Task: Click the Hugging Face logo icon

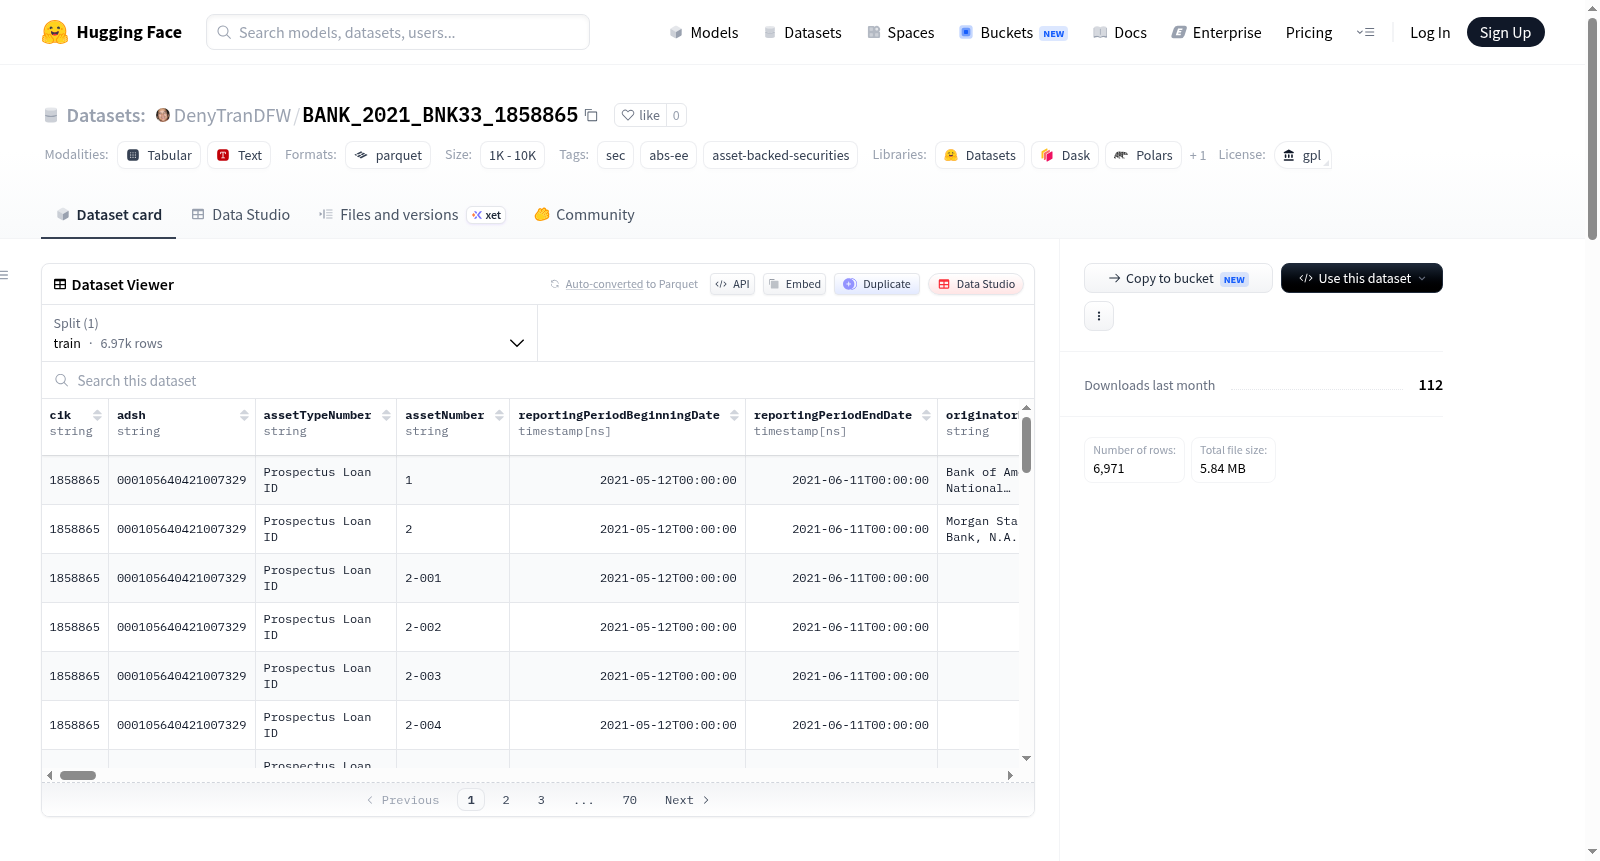Action: (x=55, y=32)
